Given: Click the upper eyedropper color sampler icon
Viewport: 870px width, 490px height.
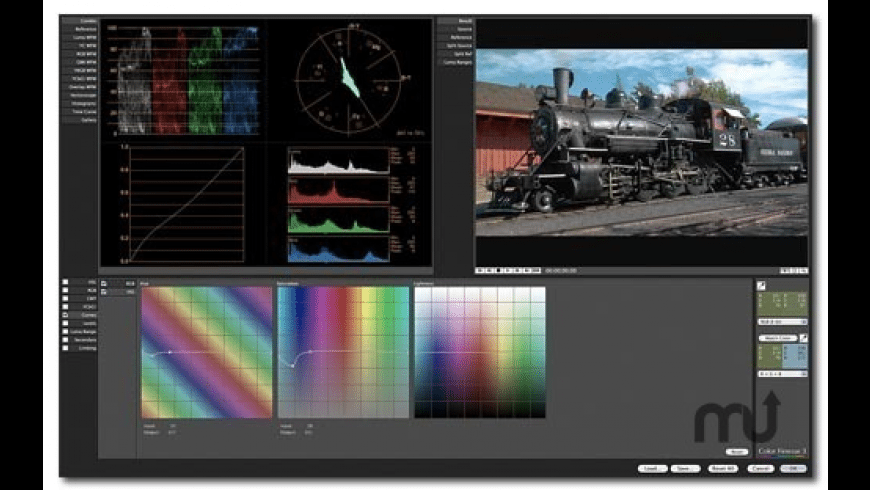Looking at the screenshot, I should click(760, 286).
